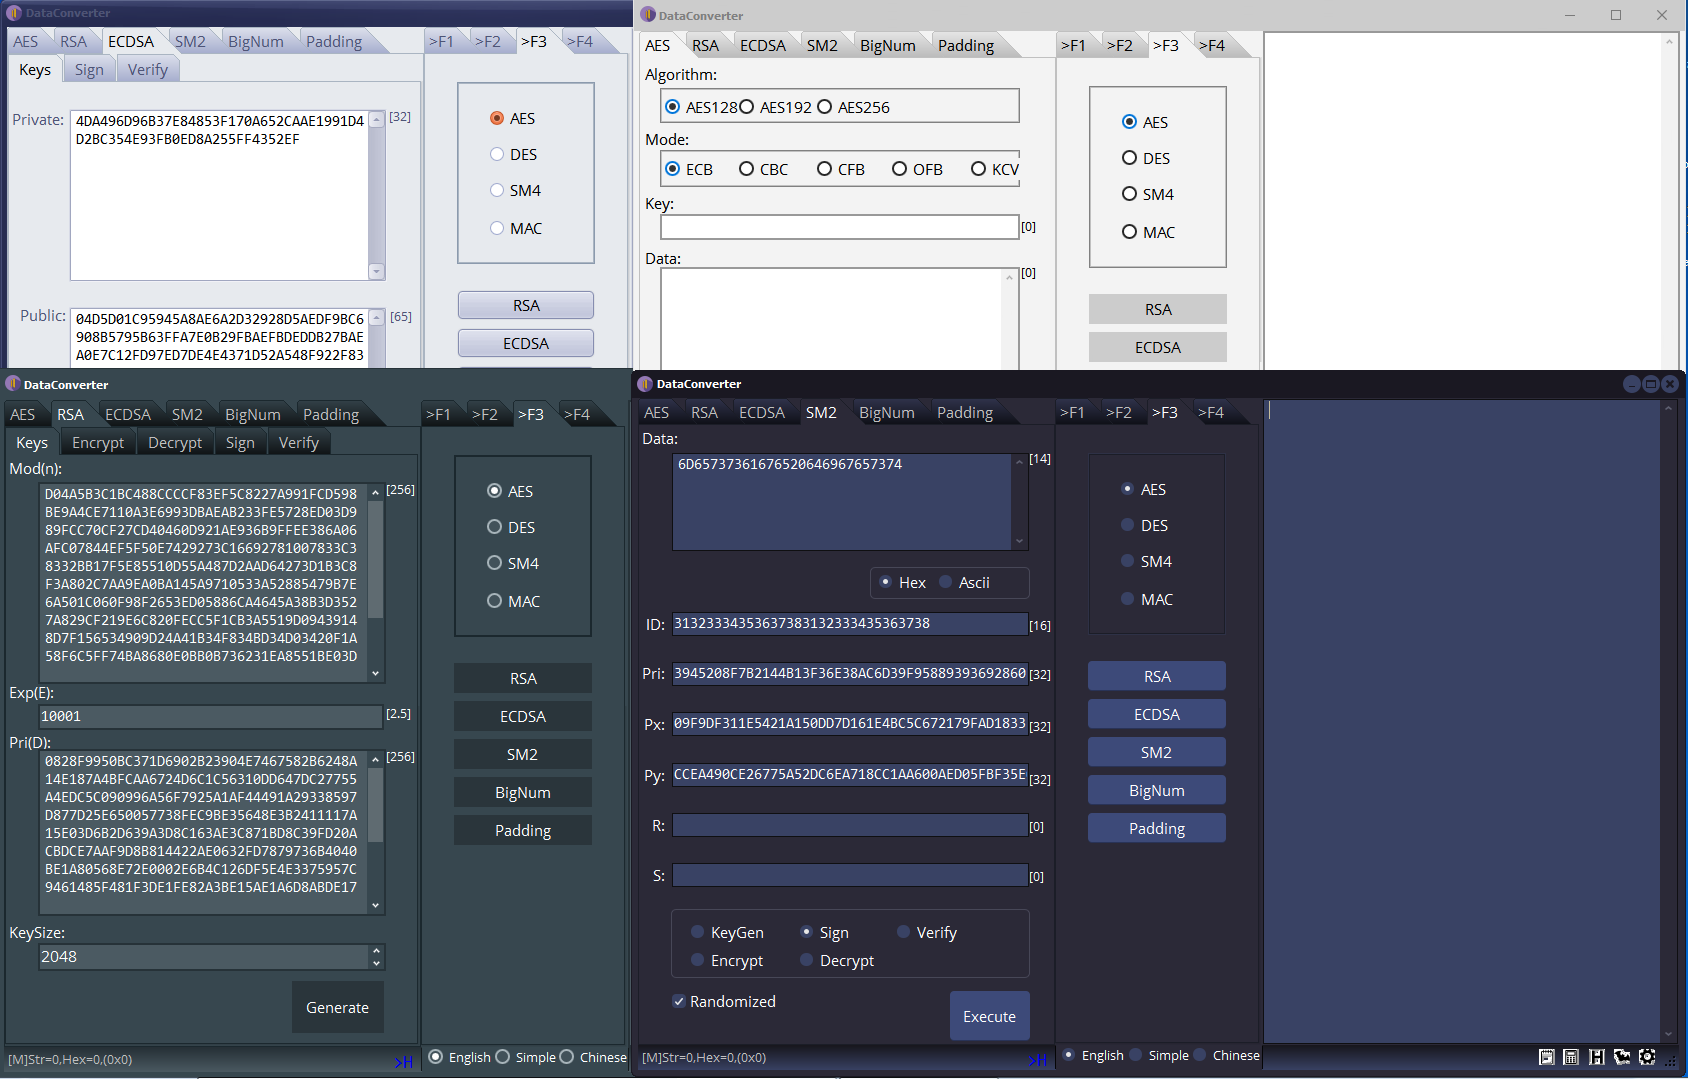The width and height of the screenshot is (1688, 1079).
Task: Increase the KeySize value with the up arrow
Action: click(x=376, y=950)
